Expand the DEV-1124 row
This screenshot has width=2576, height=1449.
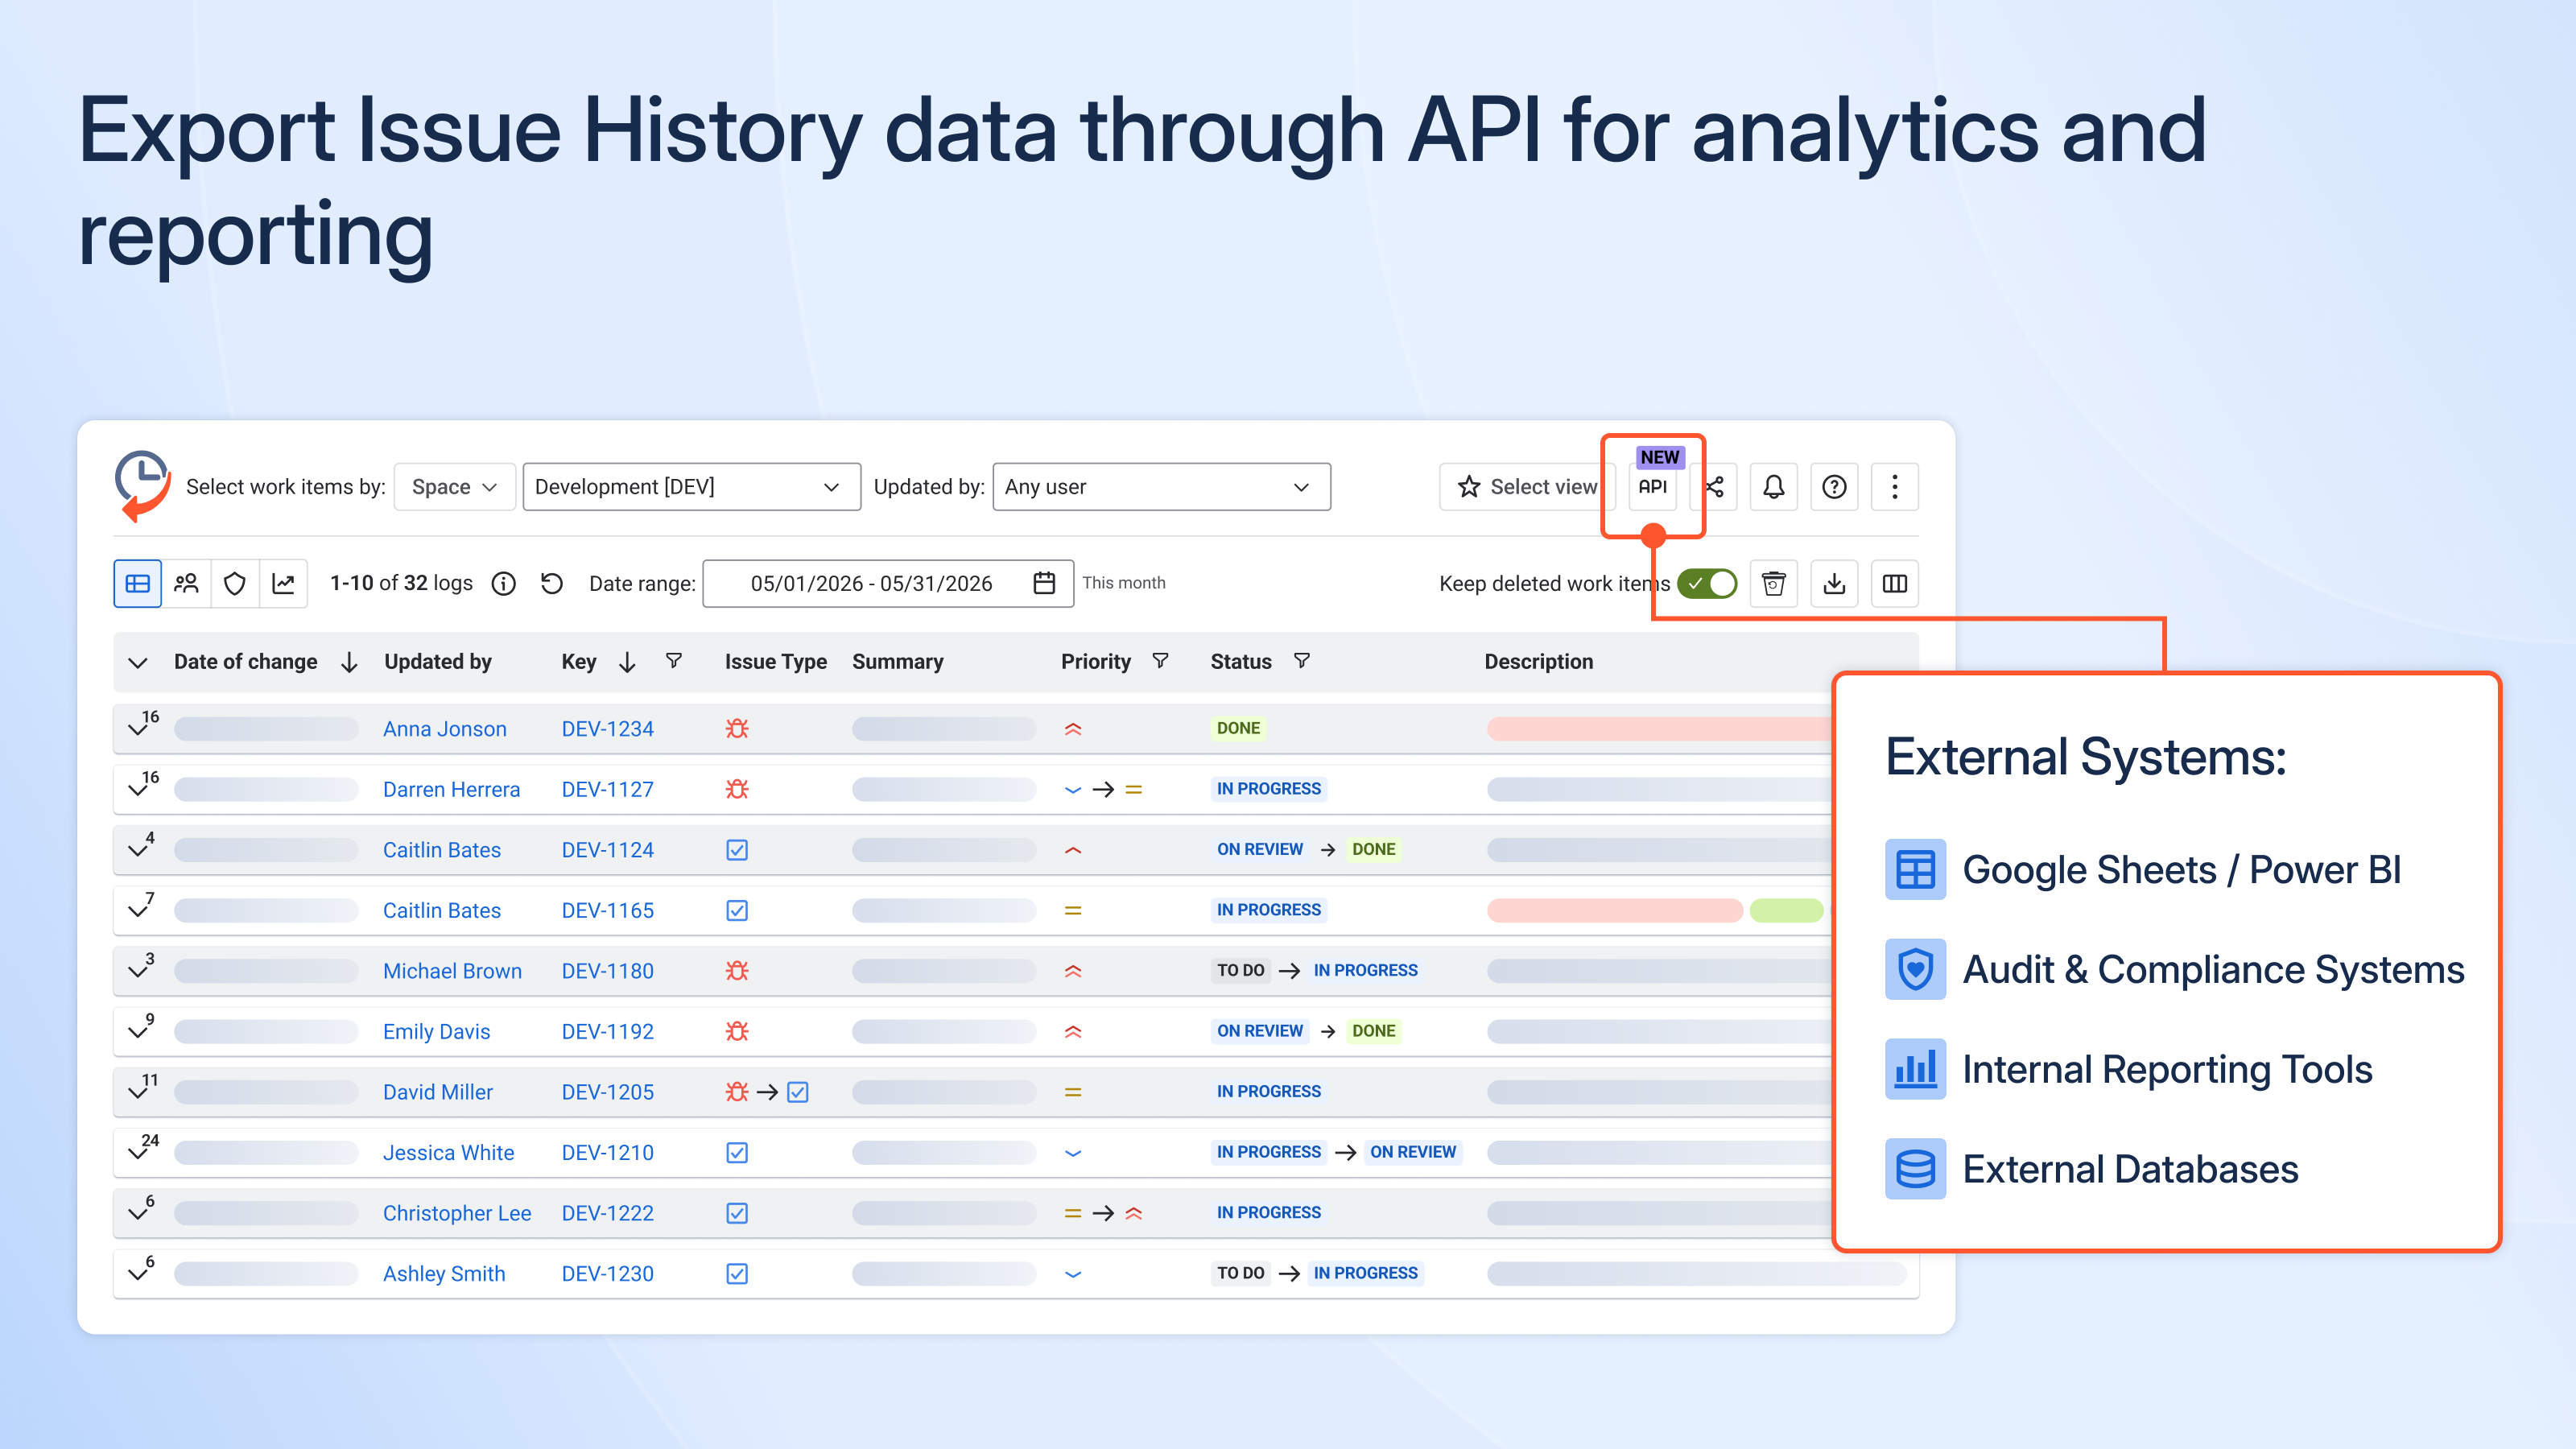[139, 849]
